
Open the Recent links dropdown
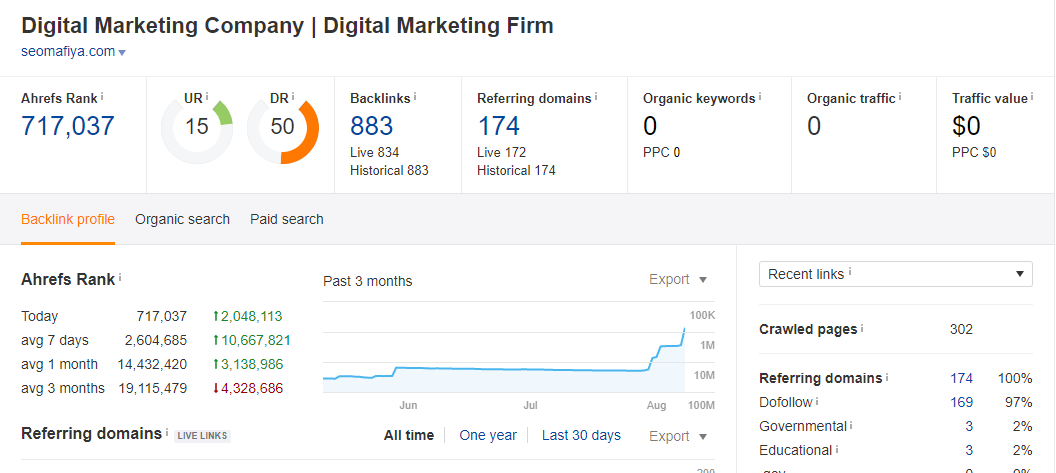coord(895,274)
